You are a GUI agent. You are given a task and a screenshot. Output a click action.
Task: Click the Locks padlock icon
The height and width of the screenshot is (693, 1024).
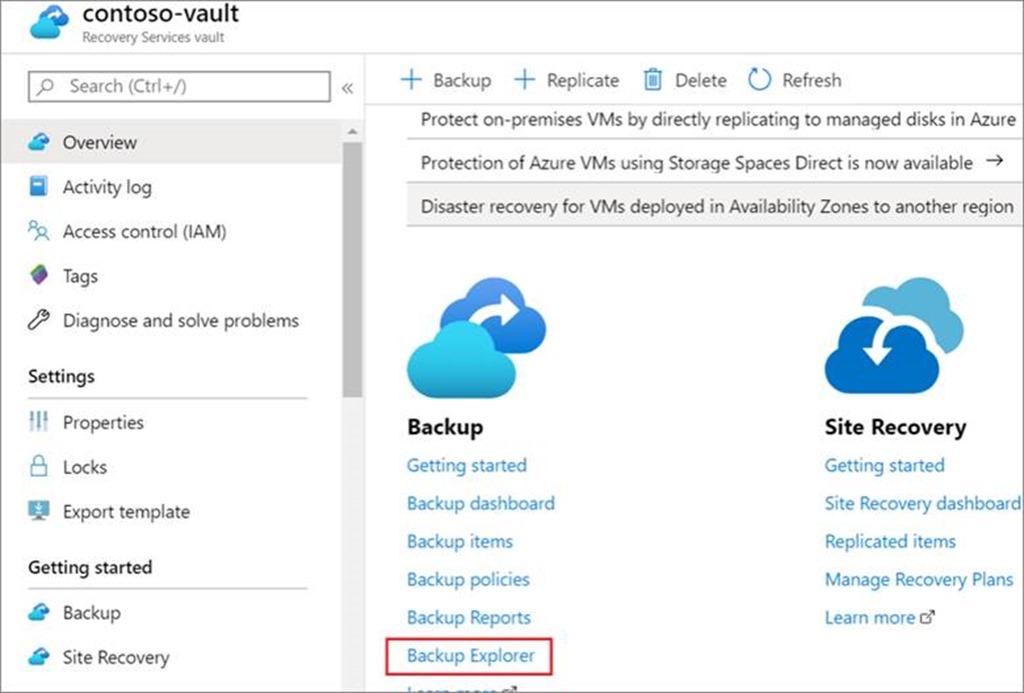point(39,466)
